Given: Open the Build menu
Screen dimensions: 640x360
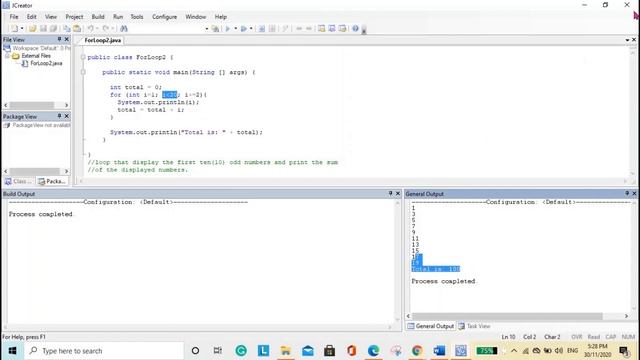Looking at the screenshot, I should coord(98,17).
